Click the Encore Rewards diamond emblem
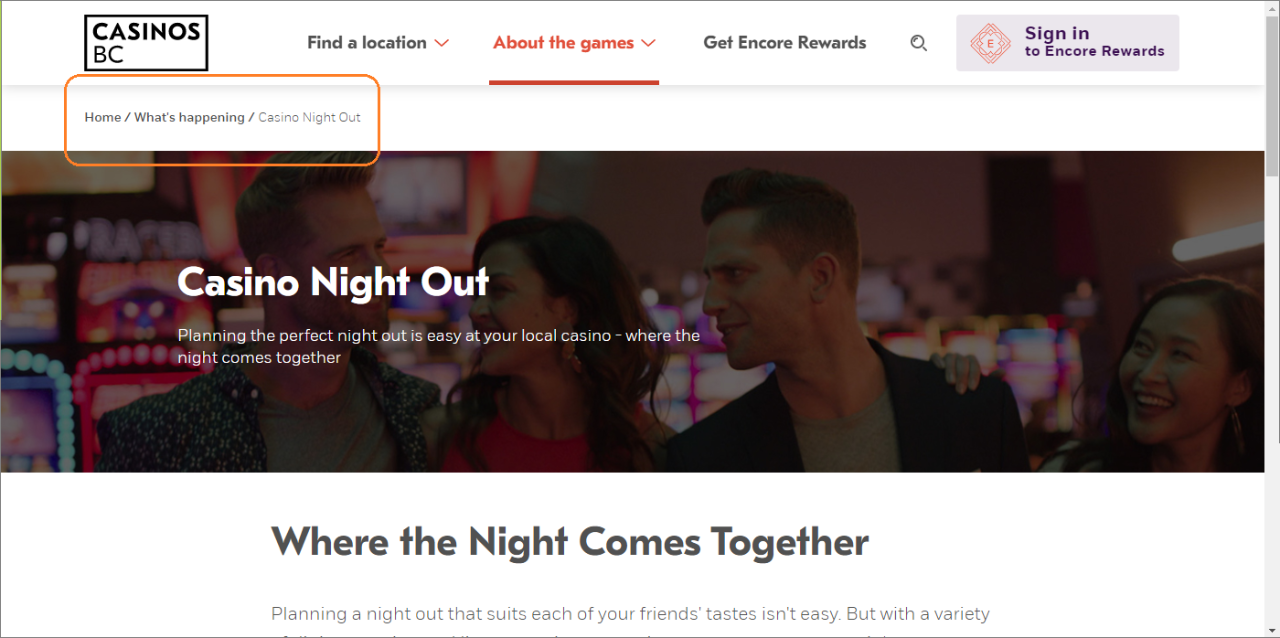Viewport: 1280px width, 638px height. tap(990, 43)
